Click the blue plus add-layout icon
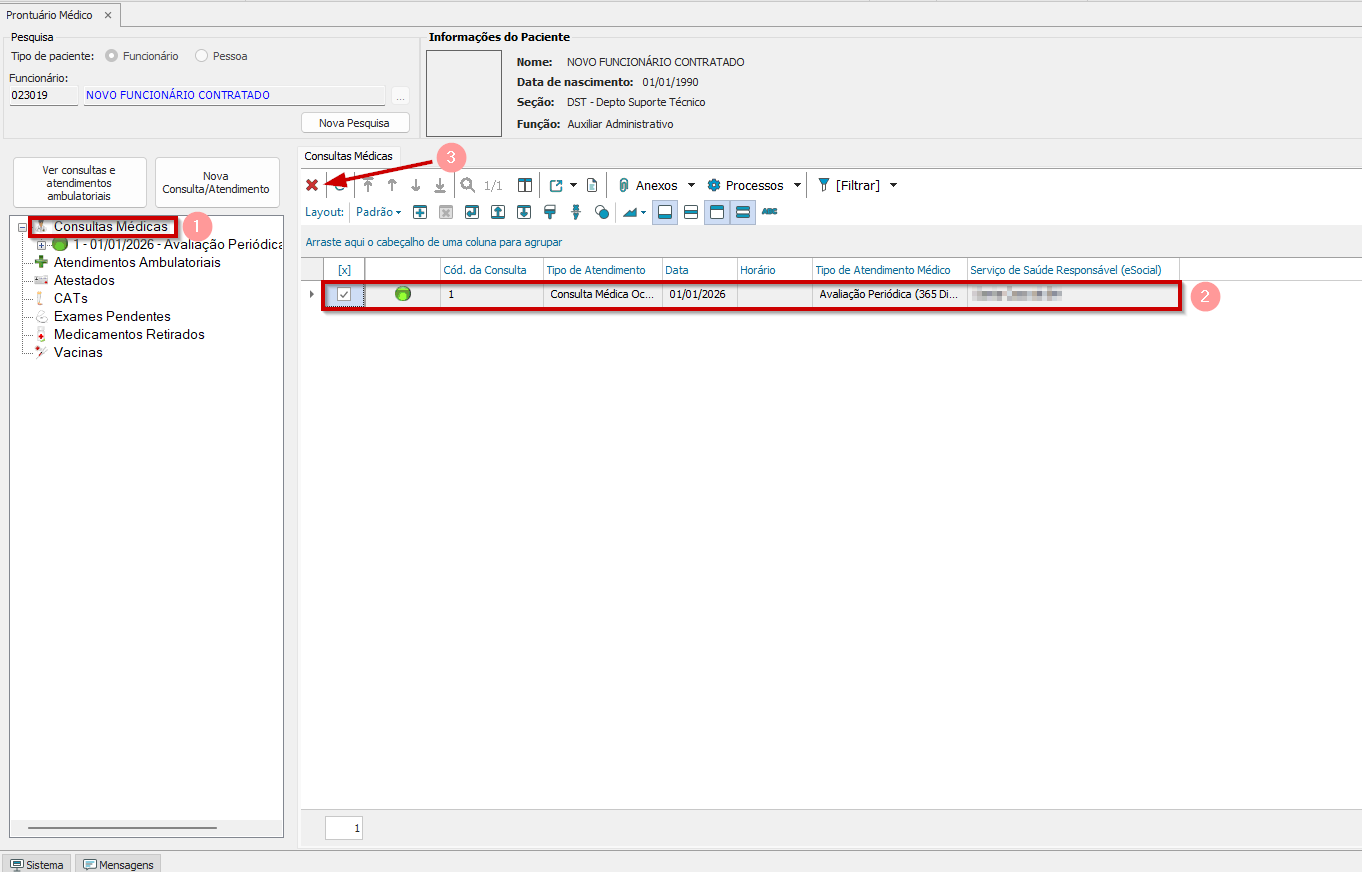The image size is (1362, 872). tap(420, 212)
